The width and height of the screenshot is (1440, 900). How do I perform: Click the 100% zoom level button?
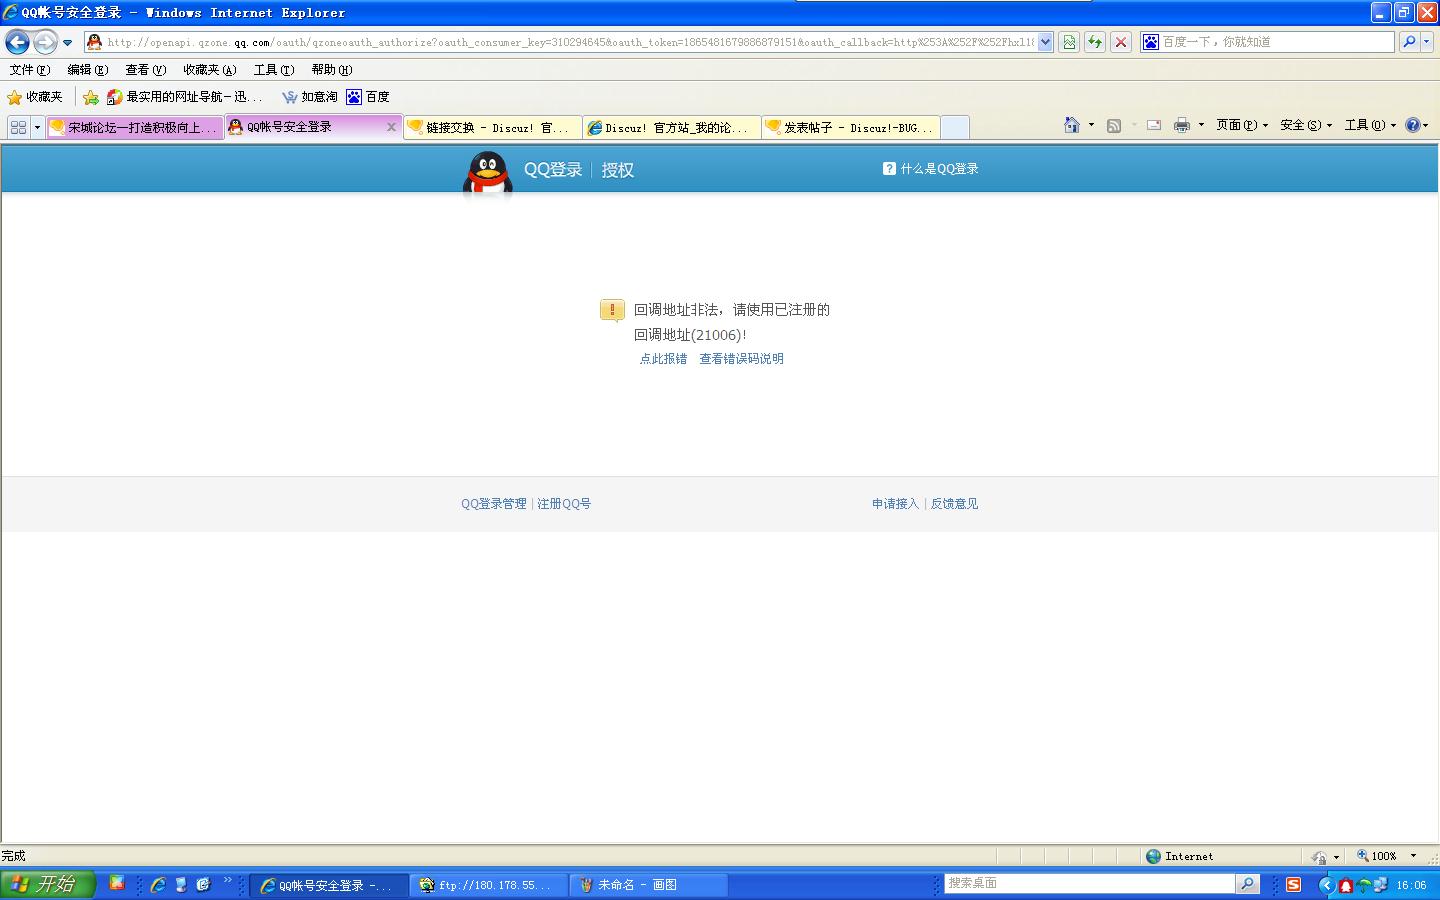pos(1386,856)
